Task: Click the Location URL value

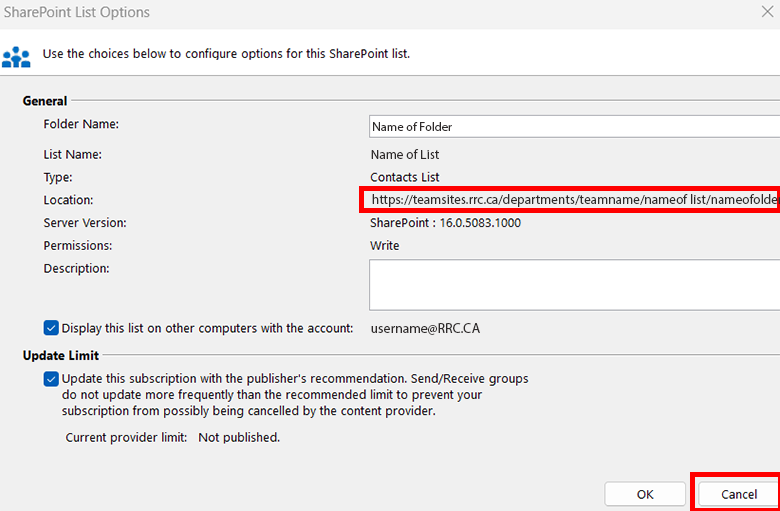Action: tap(572, 200)
